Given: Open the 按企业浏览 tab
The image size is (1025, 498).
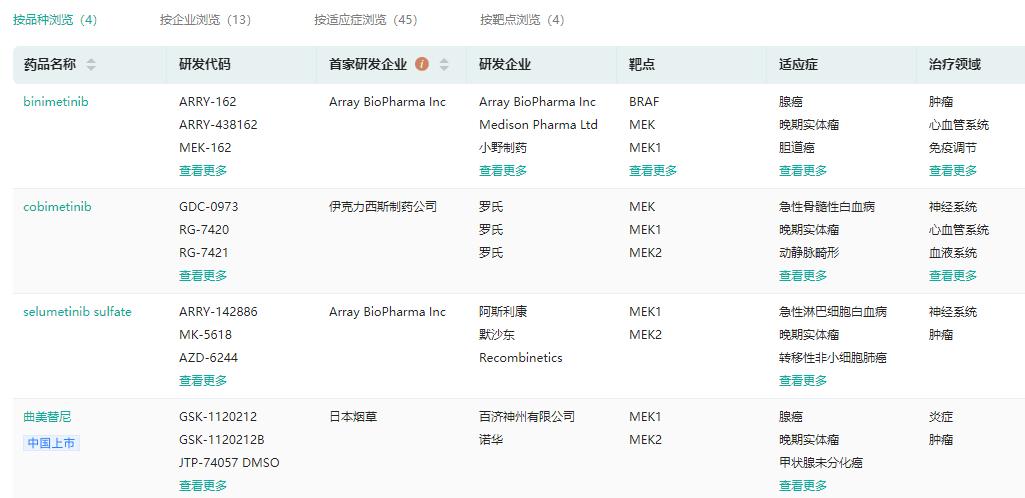Looking at the screenshot, I should (x=205, y=20).
